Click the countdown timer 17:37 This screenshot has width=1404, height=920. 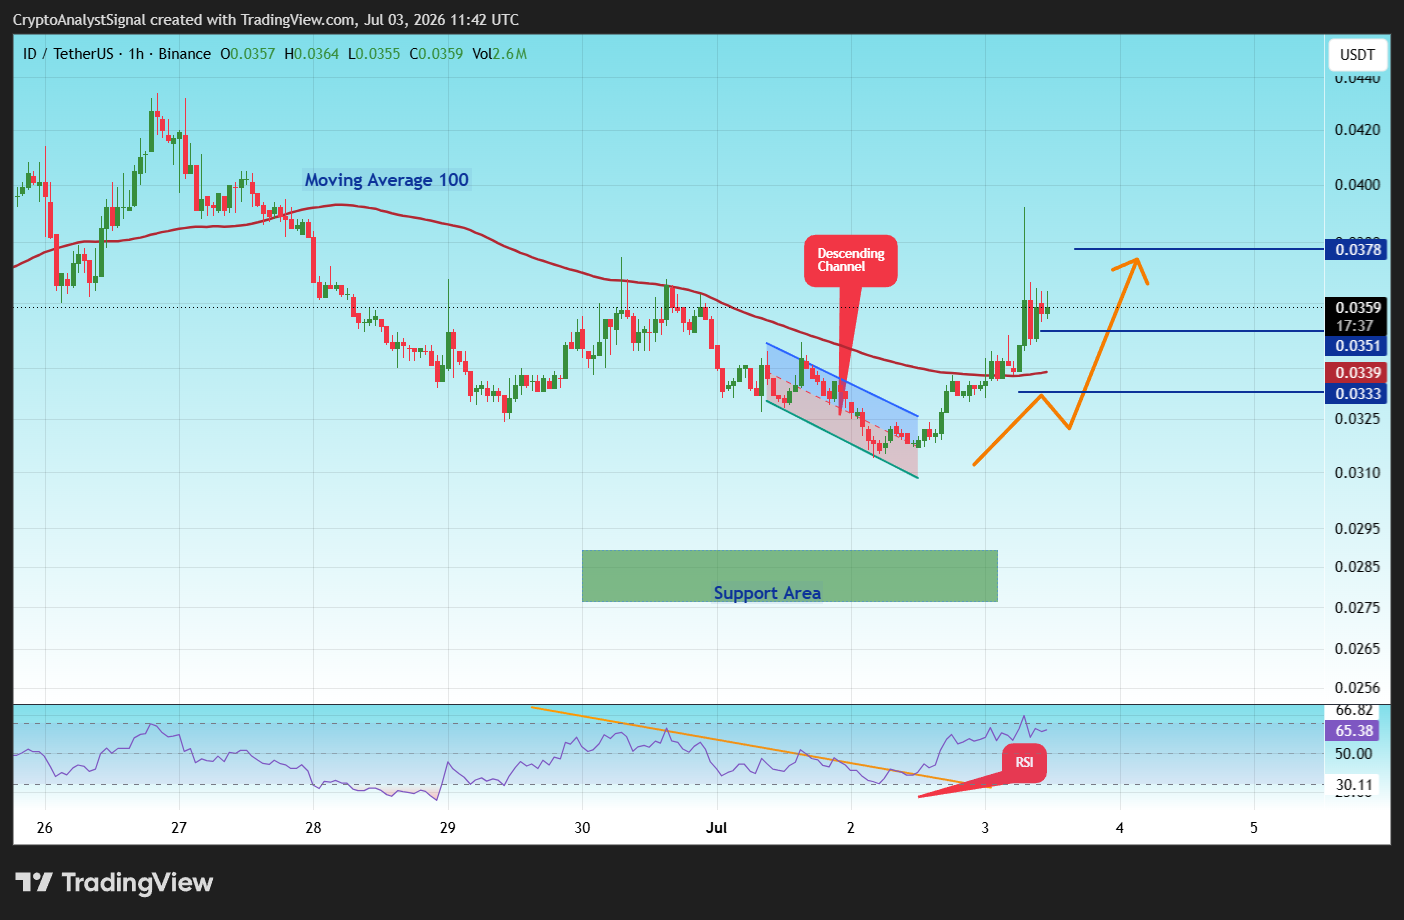(x=1355, y=326)
